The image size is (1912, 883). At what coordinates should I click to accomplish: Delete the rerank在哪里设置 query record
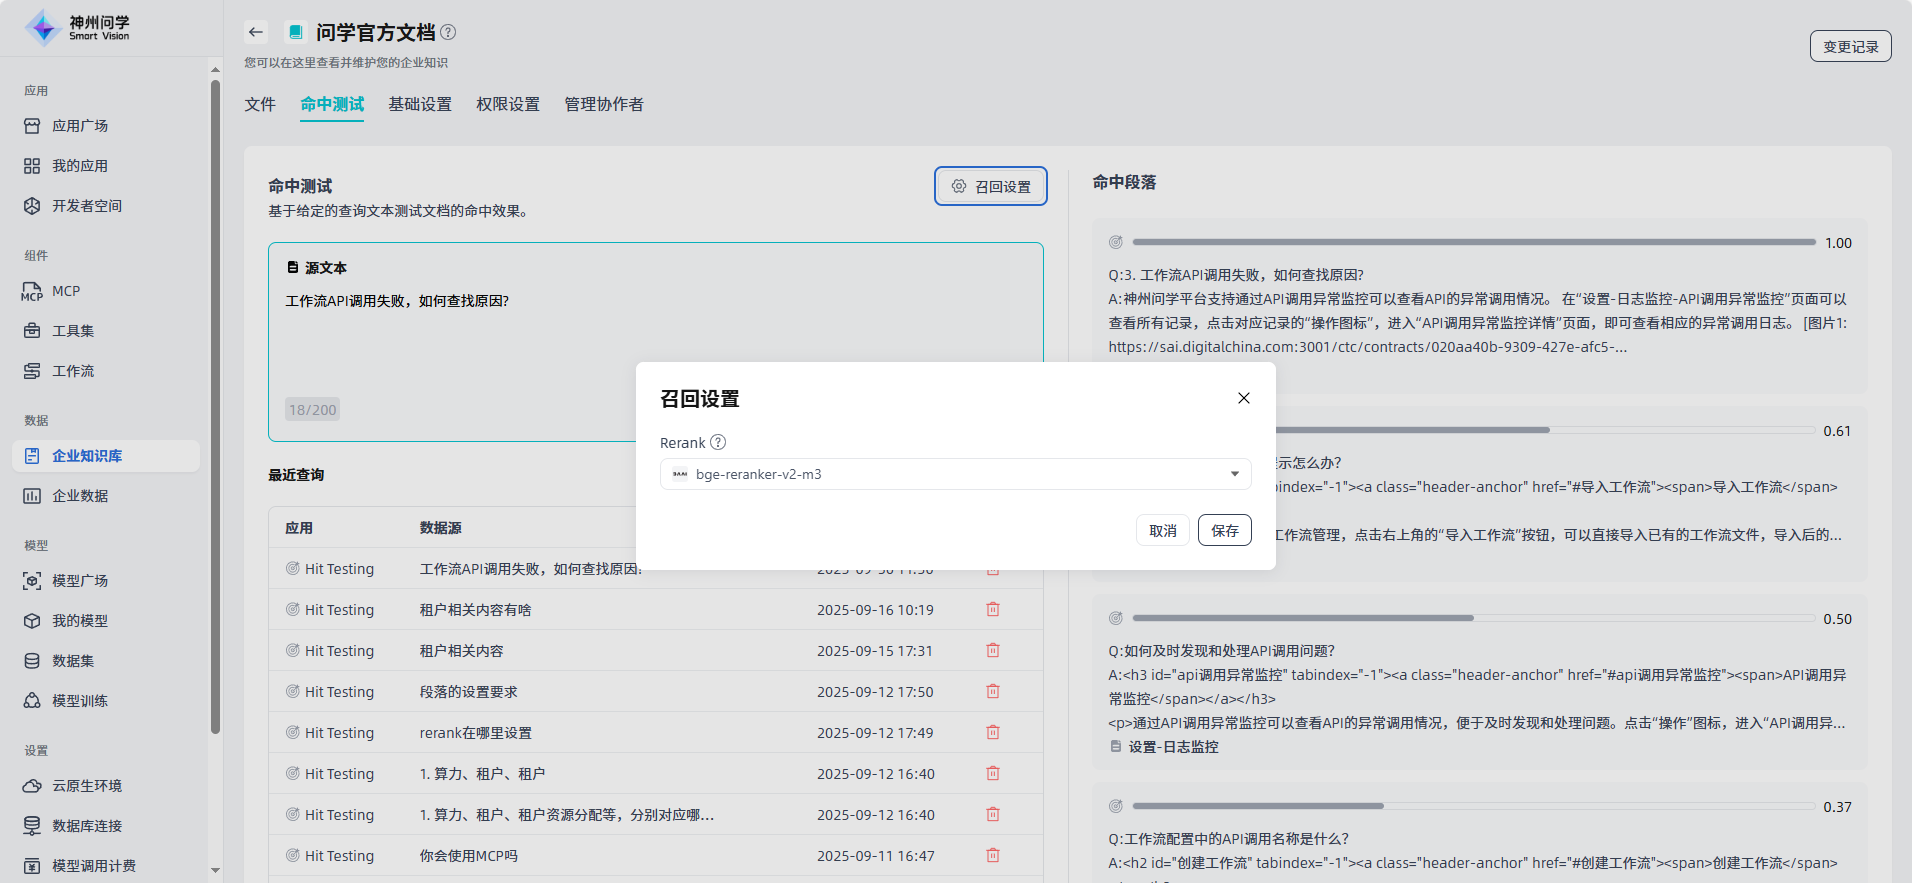[992, 732]
